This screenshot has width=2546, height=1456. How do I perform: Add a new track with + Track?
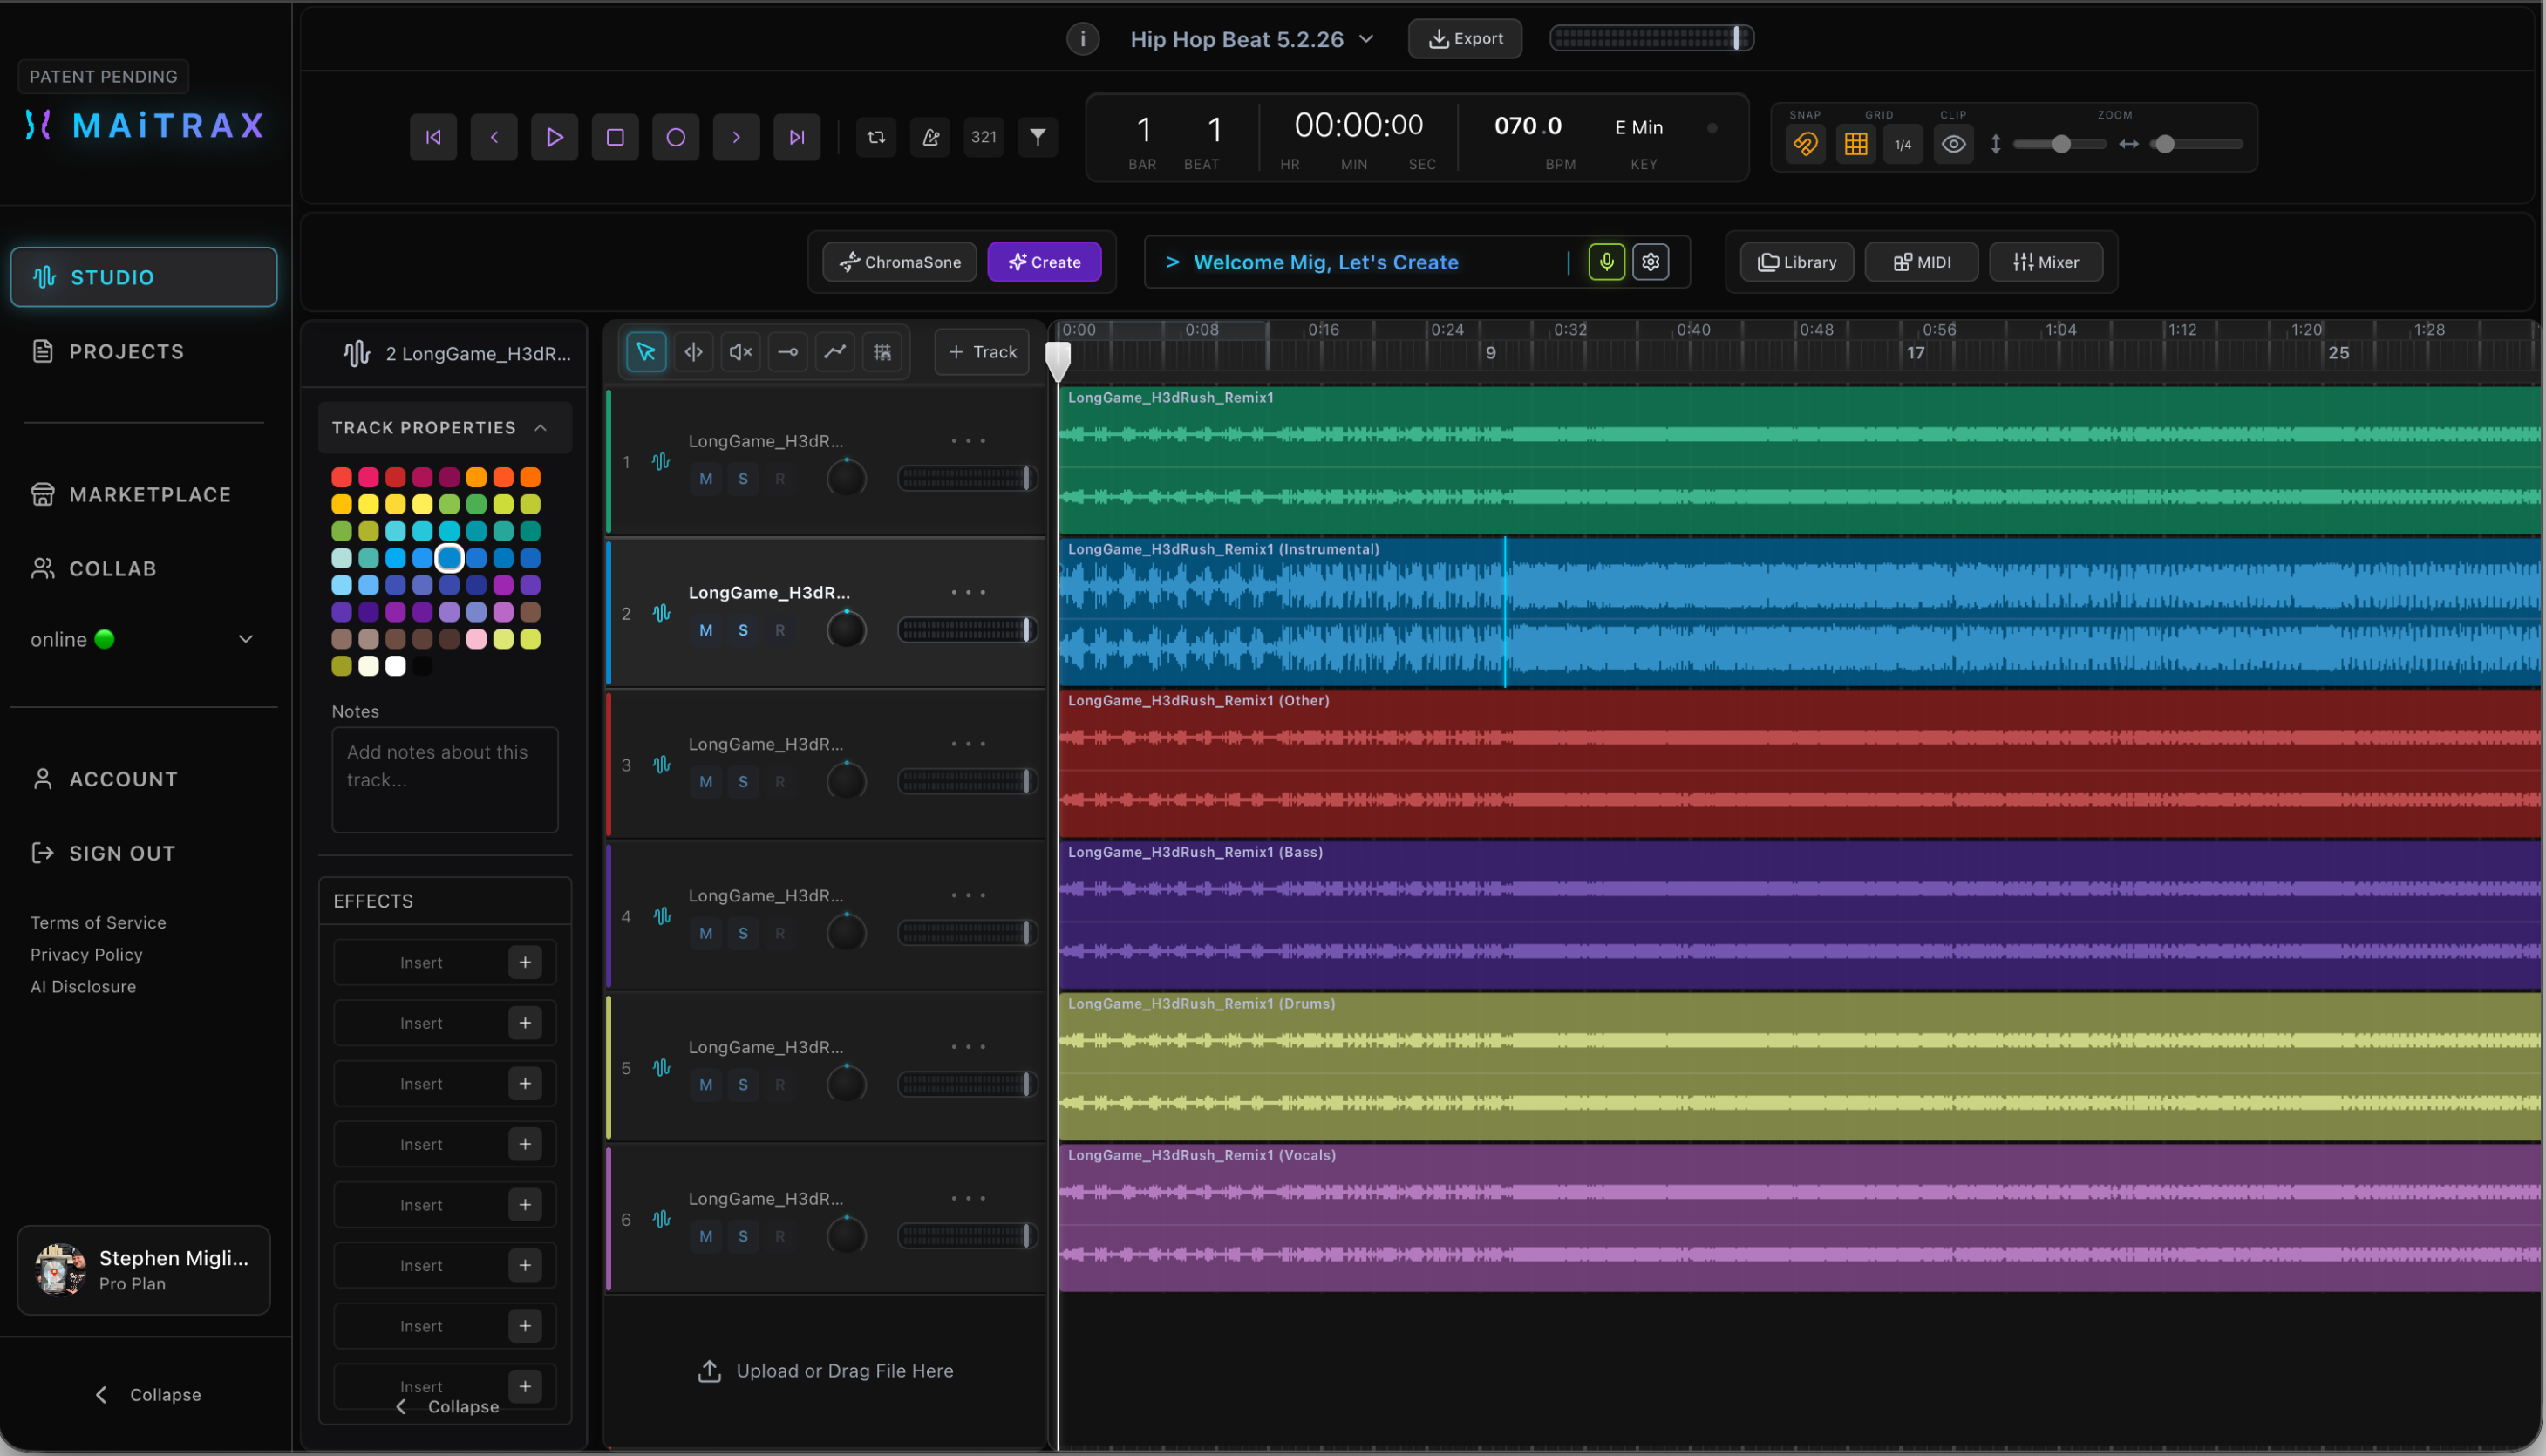point(982,352)
